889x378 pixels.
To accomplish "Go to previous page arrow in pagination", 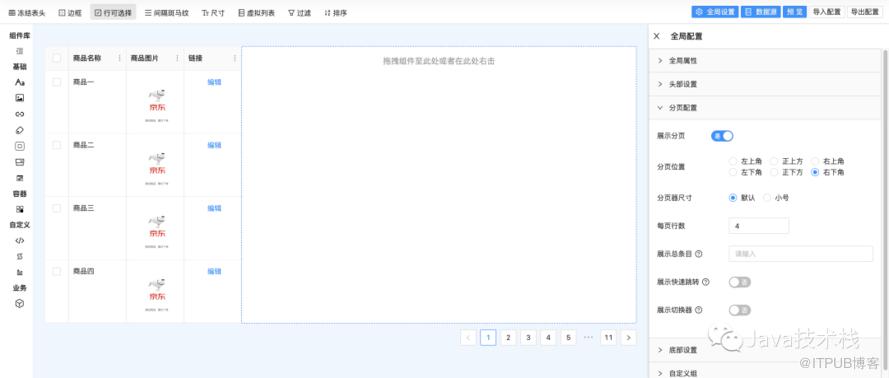I will [x=468, y=338].
